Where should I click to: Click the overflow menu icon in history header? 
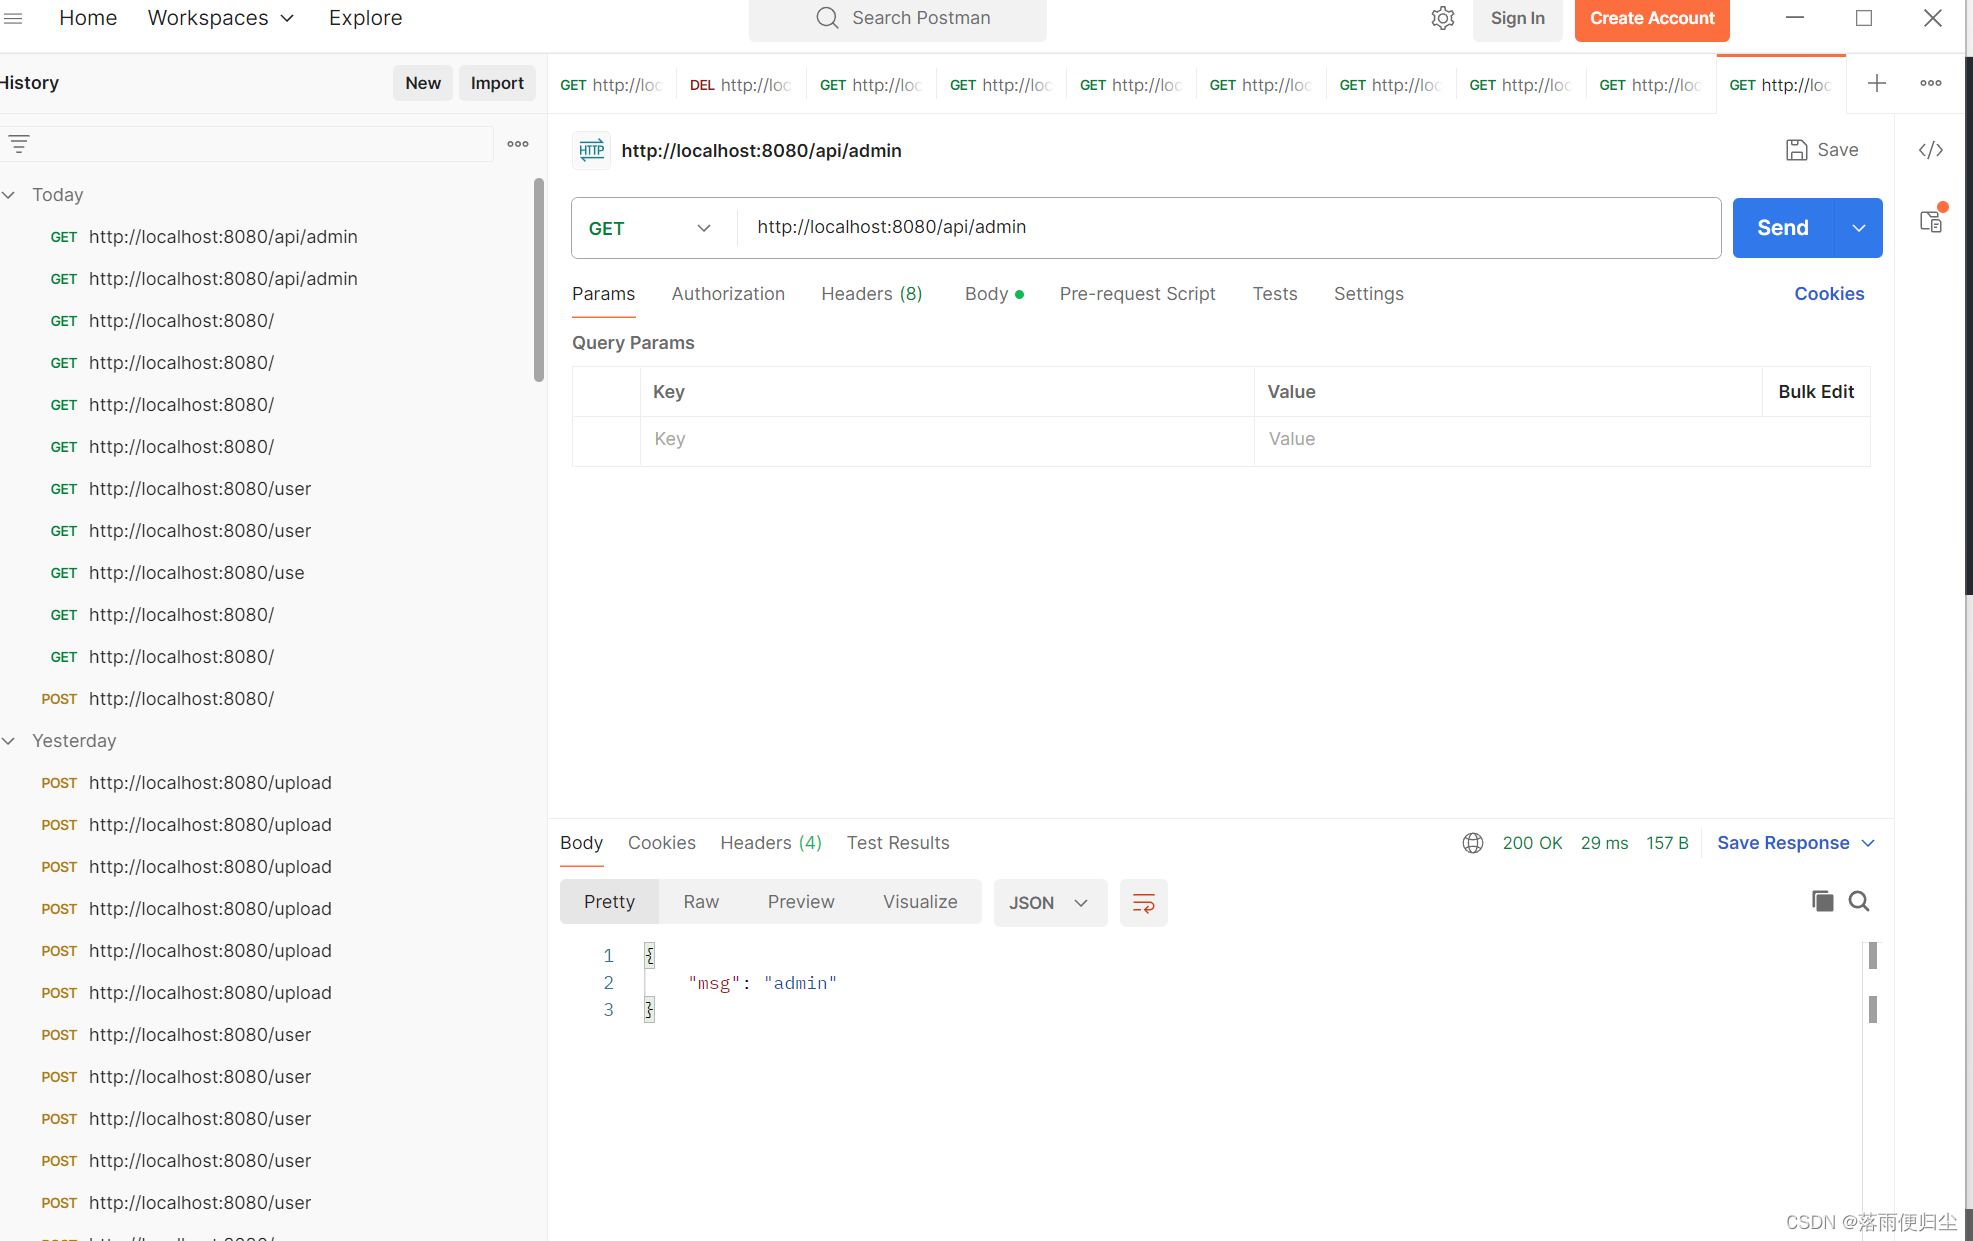click(519, 143)
